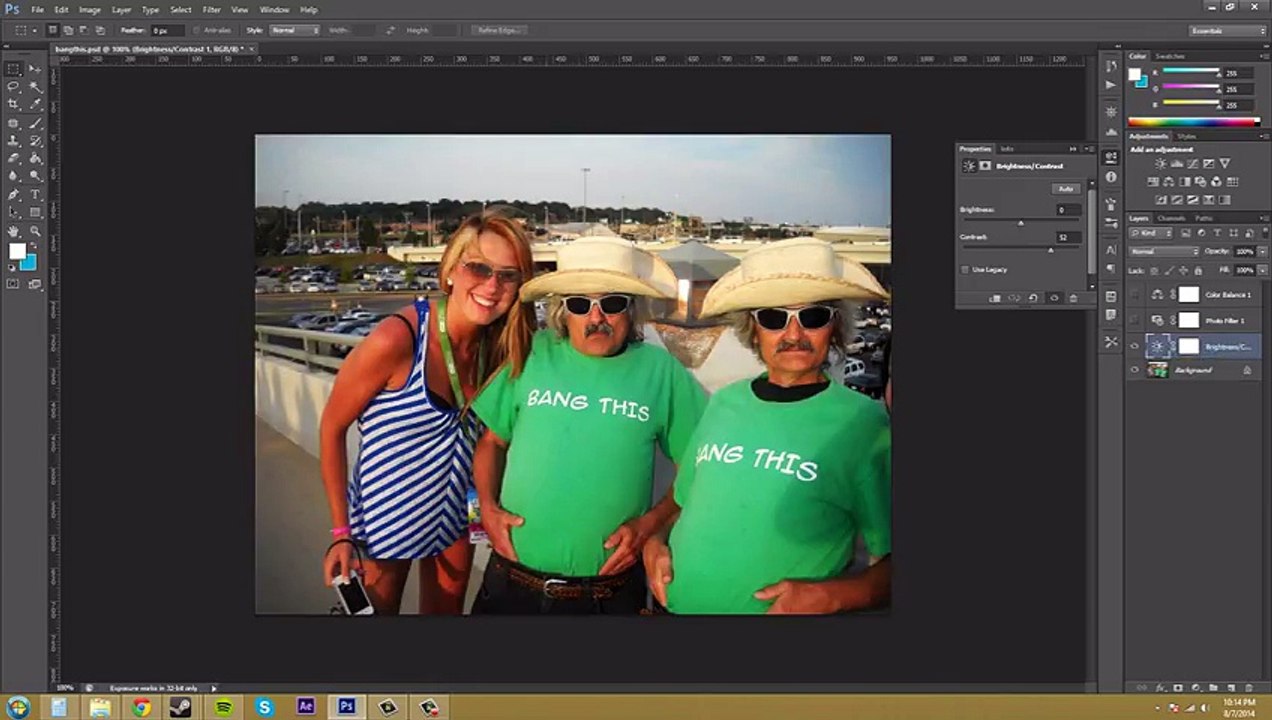Select the Magic Wand tool
Viewport: 1272px width, 720px height.
[35, 87]
